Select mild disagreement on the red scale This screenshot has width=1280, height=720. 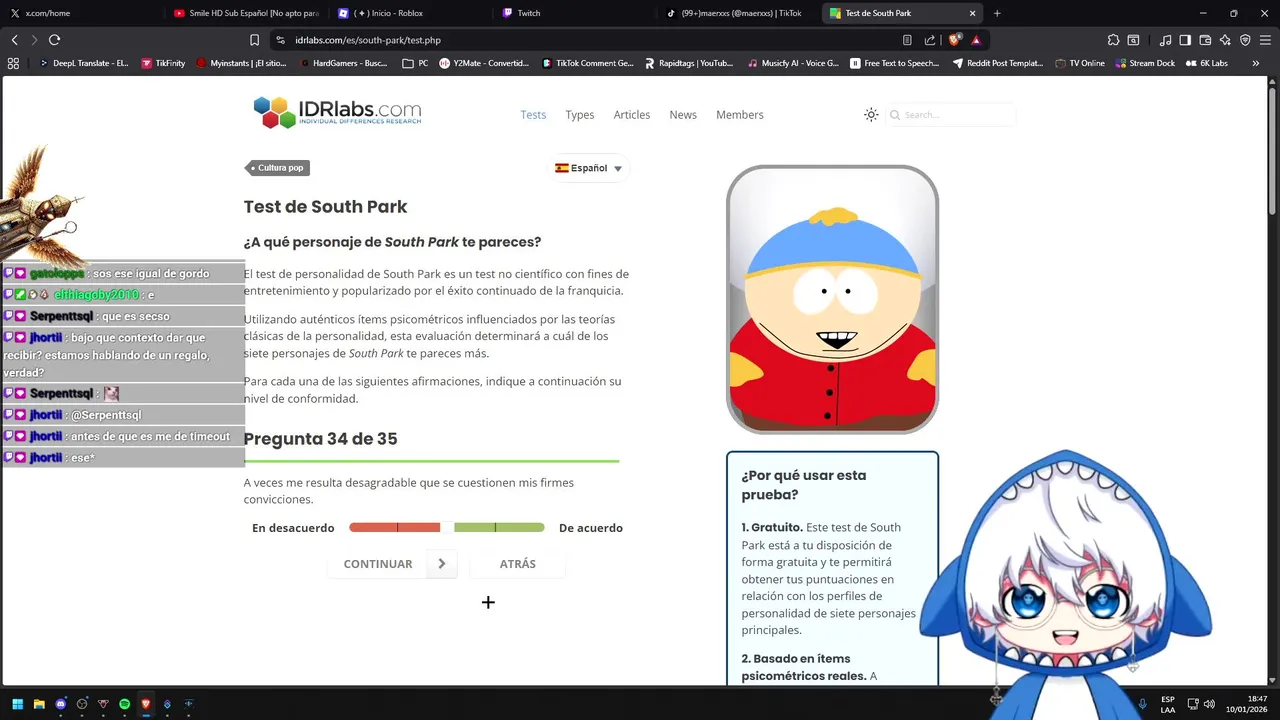(x=419, y=527)
